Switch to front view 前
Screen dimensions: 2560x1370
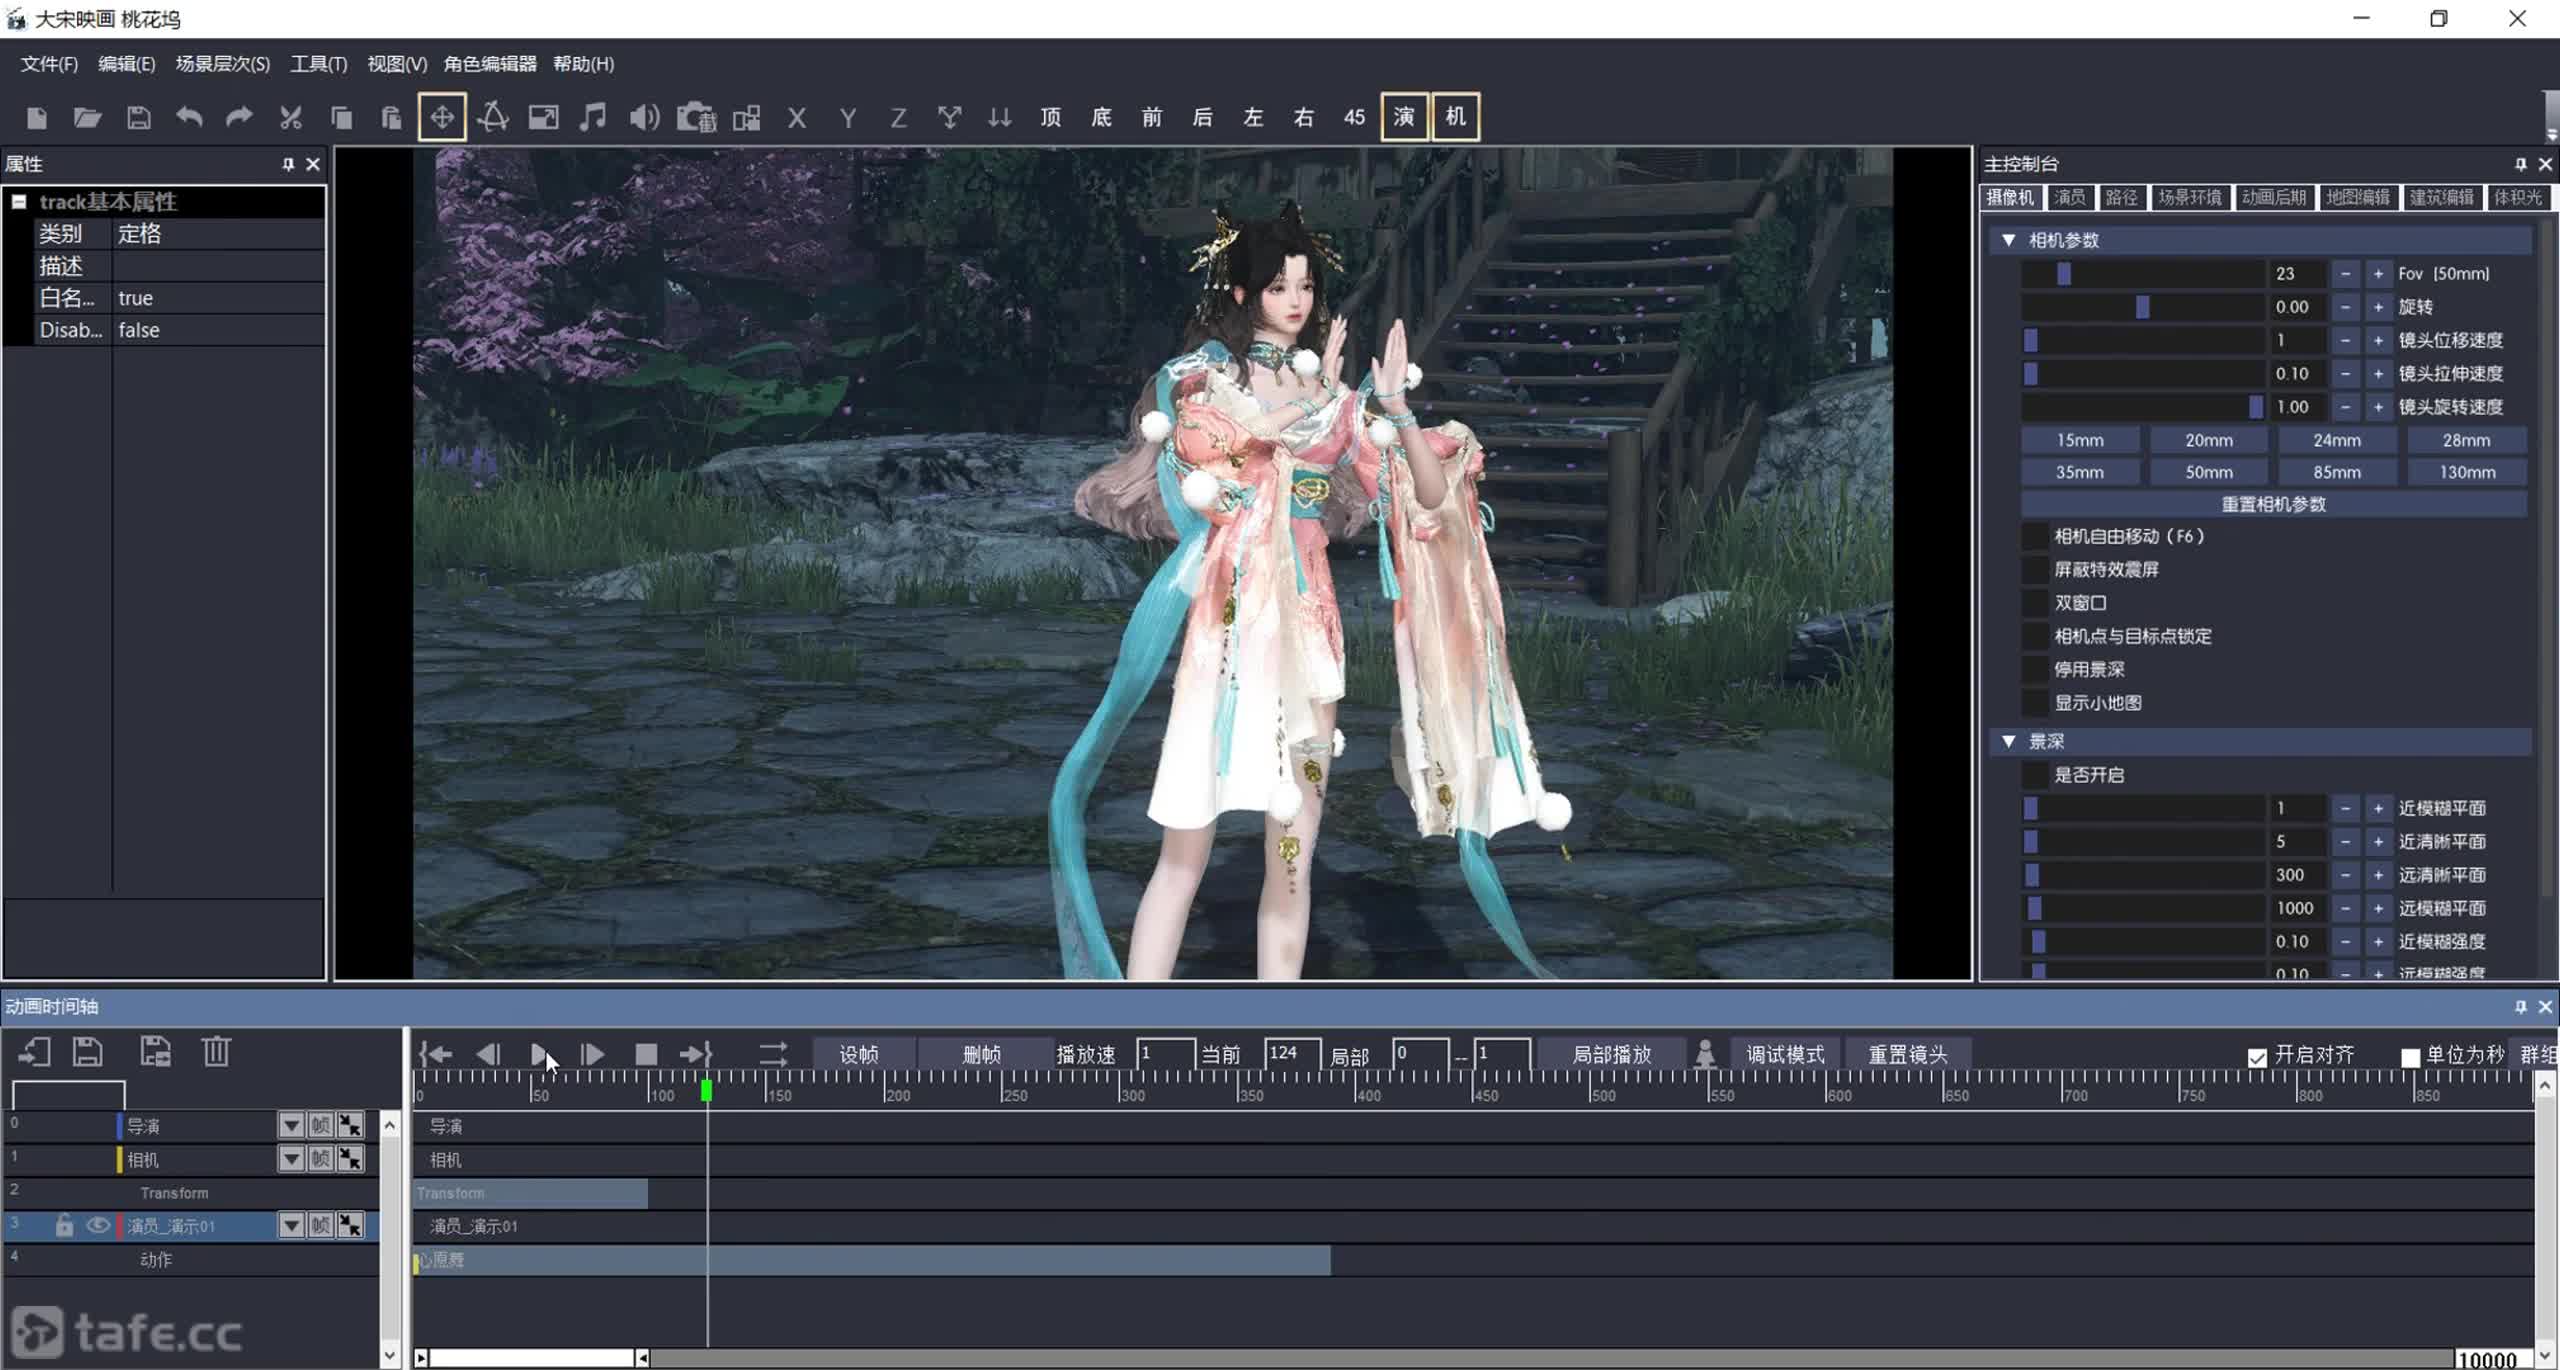pyautogui.click(x=1152, y=118)
